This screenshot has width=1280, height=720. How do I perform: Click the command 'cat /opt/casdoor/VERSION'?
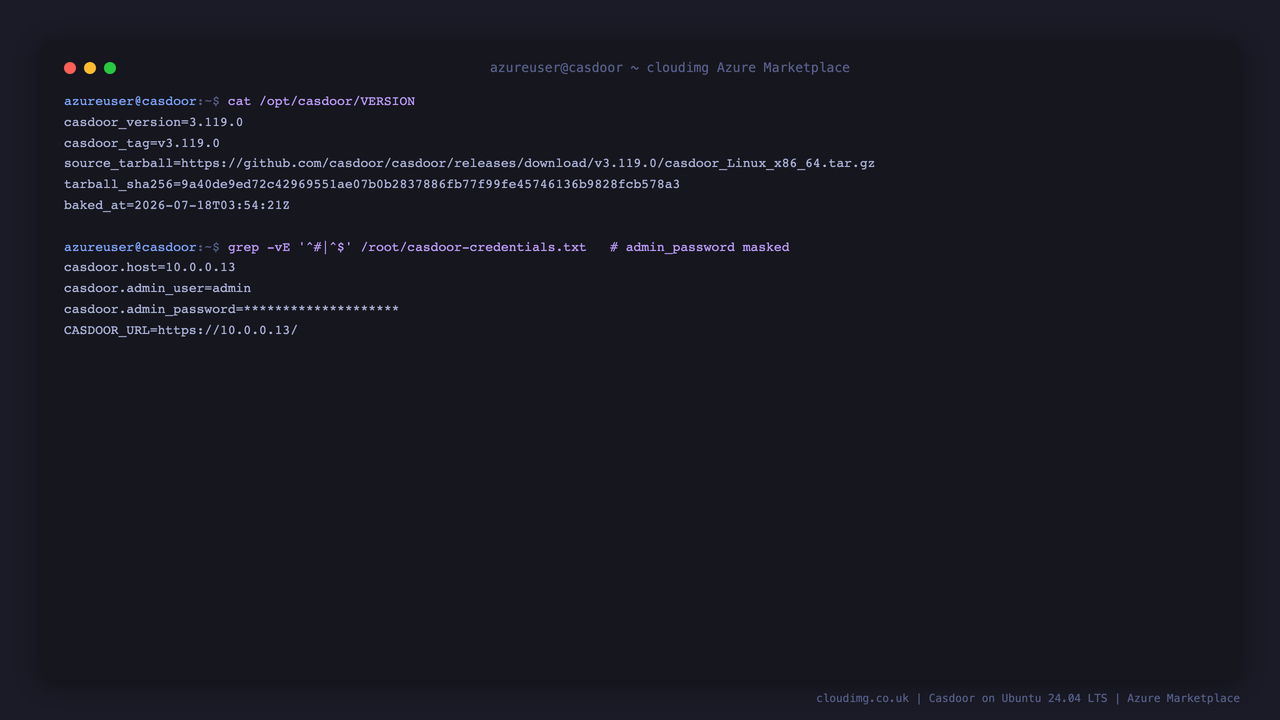pos(321,101)
